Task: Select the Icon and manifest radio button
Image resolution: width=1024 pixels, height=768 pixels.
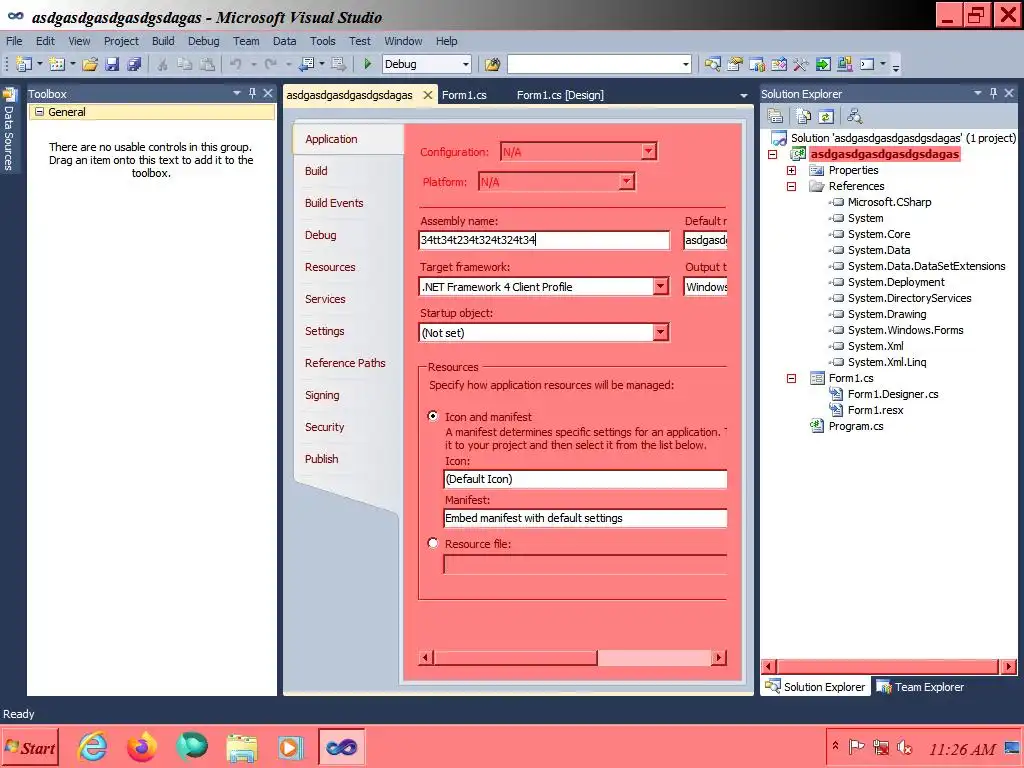Action: point(432,416)
